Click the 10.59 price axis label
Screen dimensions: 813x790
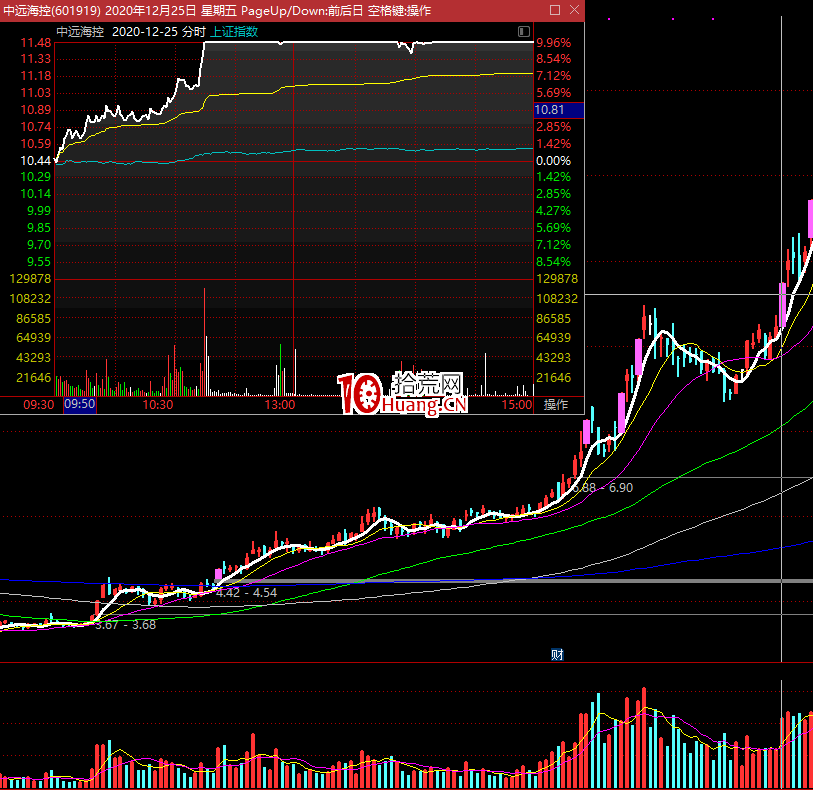click(36, 144)
